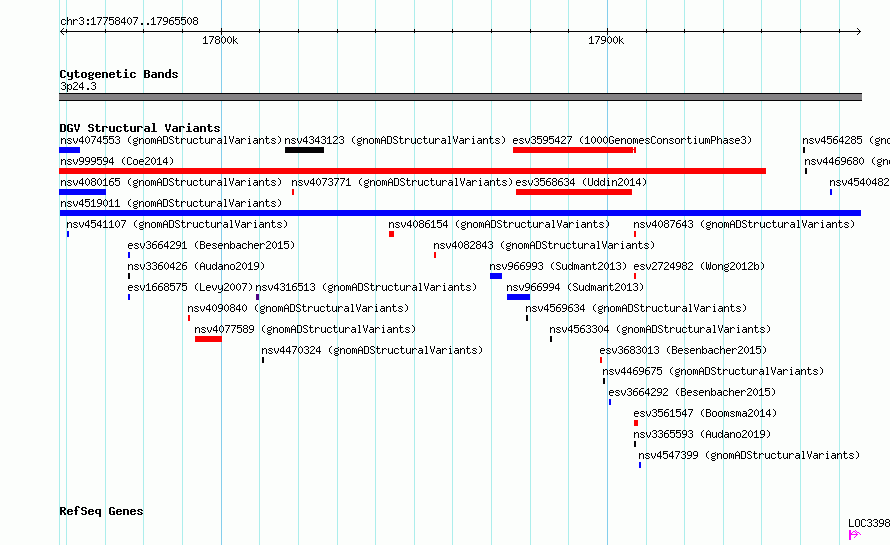Screen dimensions: 890x545
Task: Open the nsv4469675 variant label
Action: 713,371
